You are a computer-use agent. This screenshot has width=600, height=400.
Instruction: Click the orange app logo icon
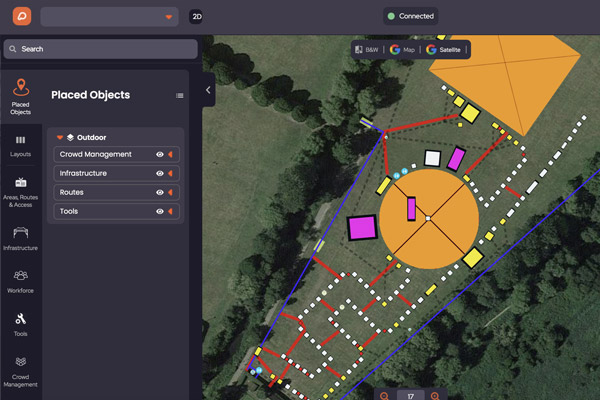coord(22,16)
